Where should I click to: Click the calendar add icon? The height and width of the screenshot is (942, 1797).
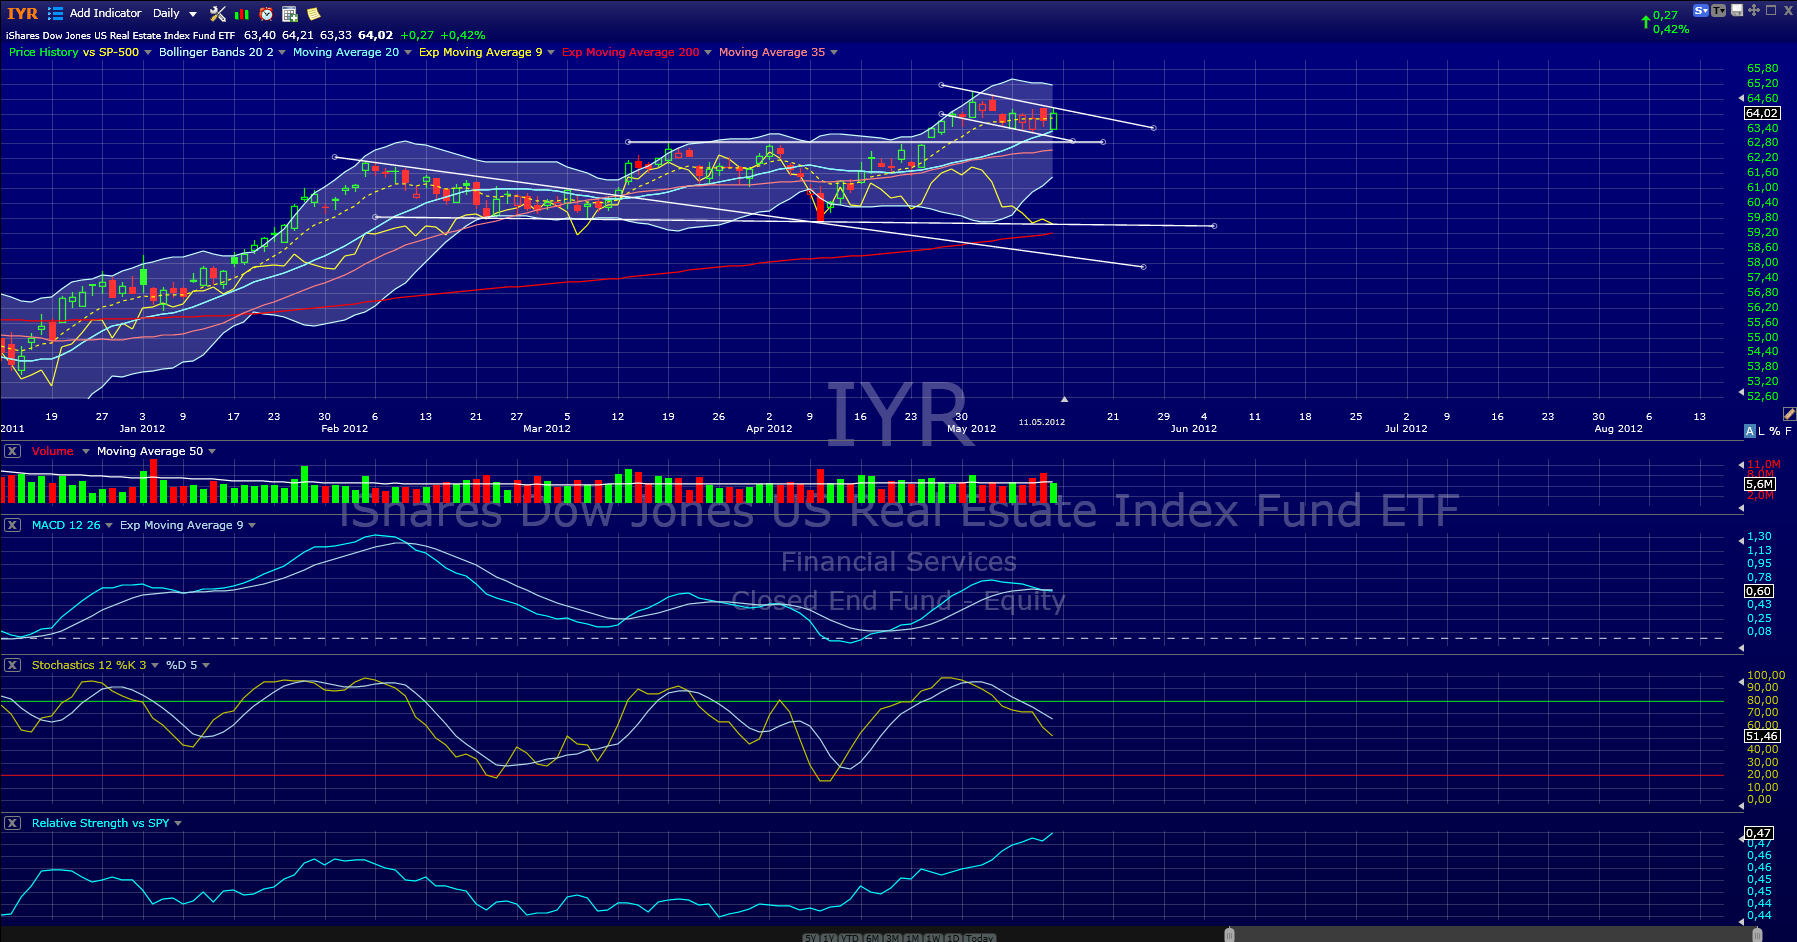tap(290, 14)
